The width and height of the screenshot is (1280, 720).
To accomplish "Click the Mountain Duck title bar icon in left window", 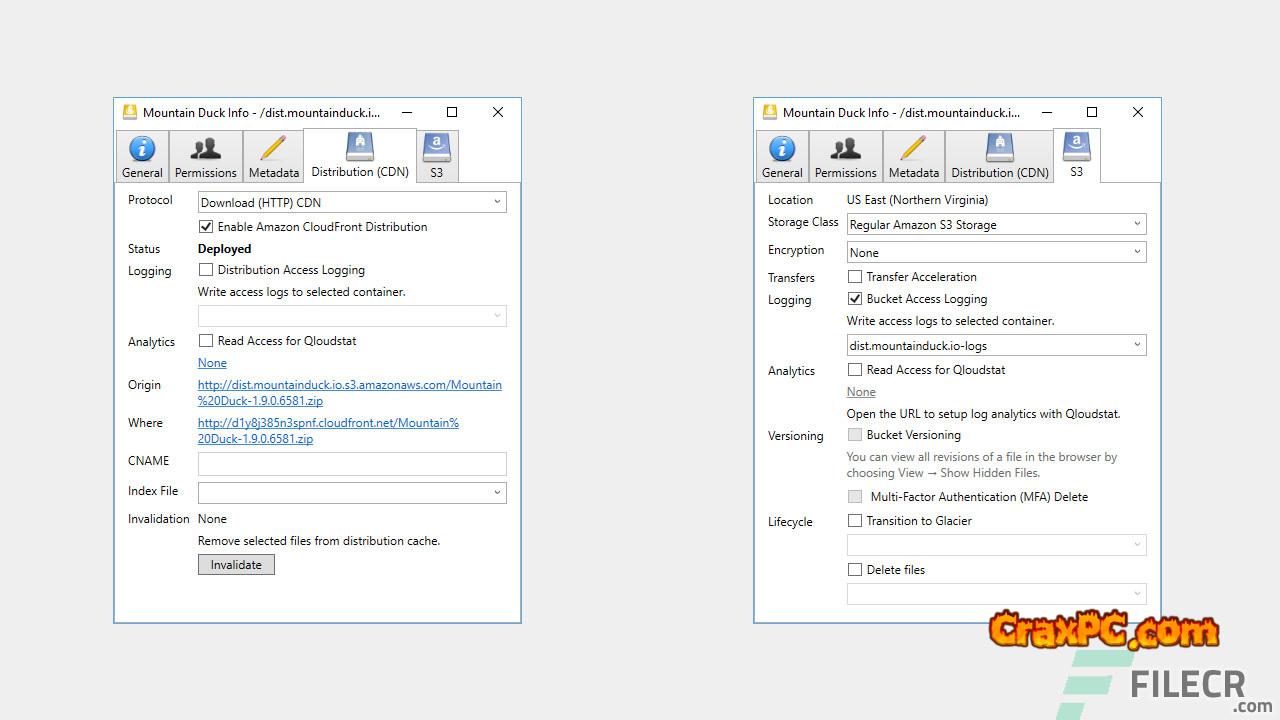I will point(130,112).
